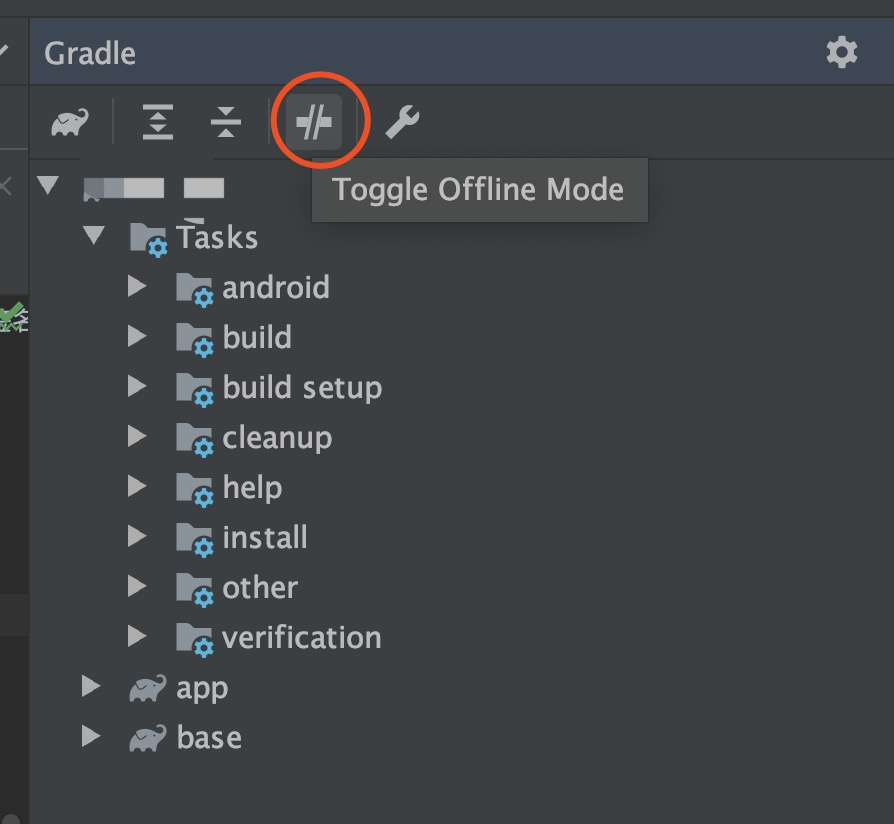This screenshot has width=894, height=824.
Task: Click the verification folder icon
Action: click(194, 640)
